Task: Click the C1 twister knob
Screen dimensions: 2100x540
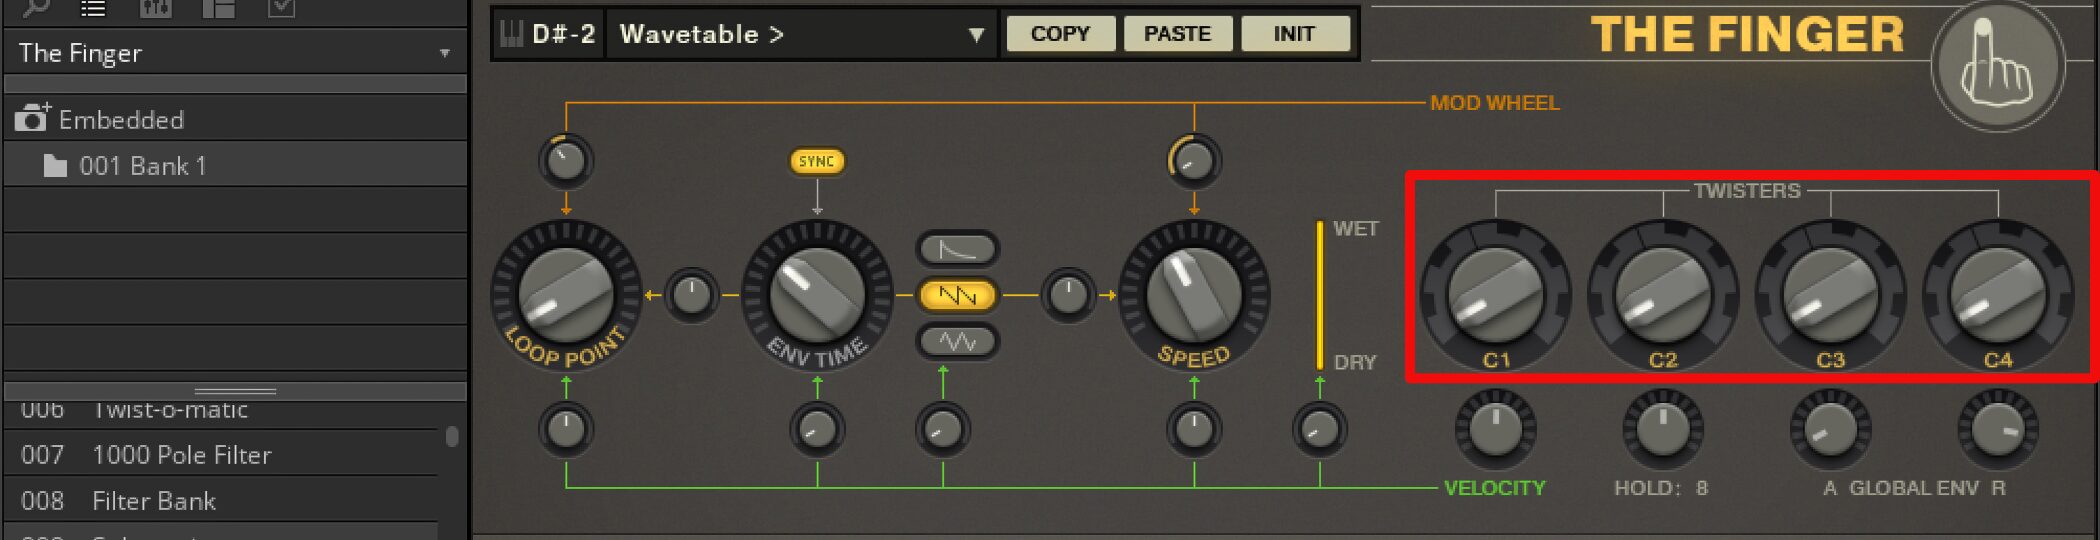Action: tap(1496, 295)
